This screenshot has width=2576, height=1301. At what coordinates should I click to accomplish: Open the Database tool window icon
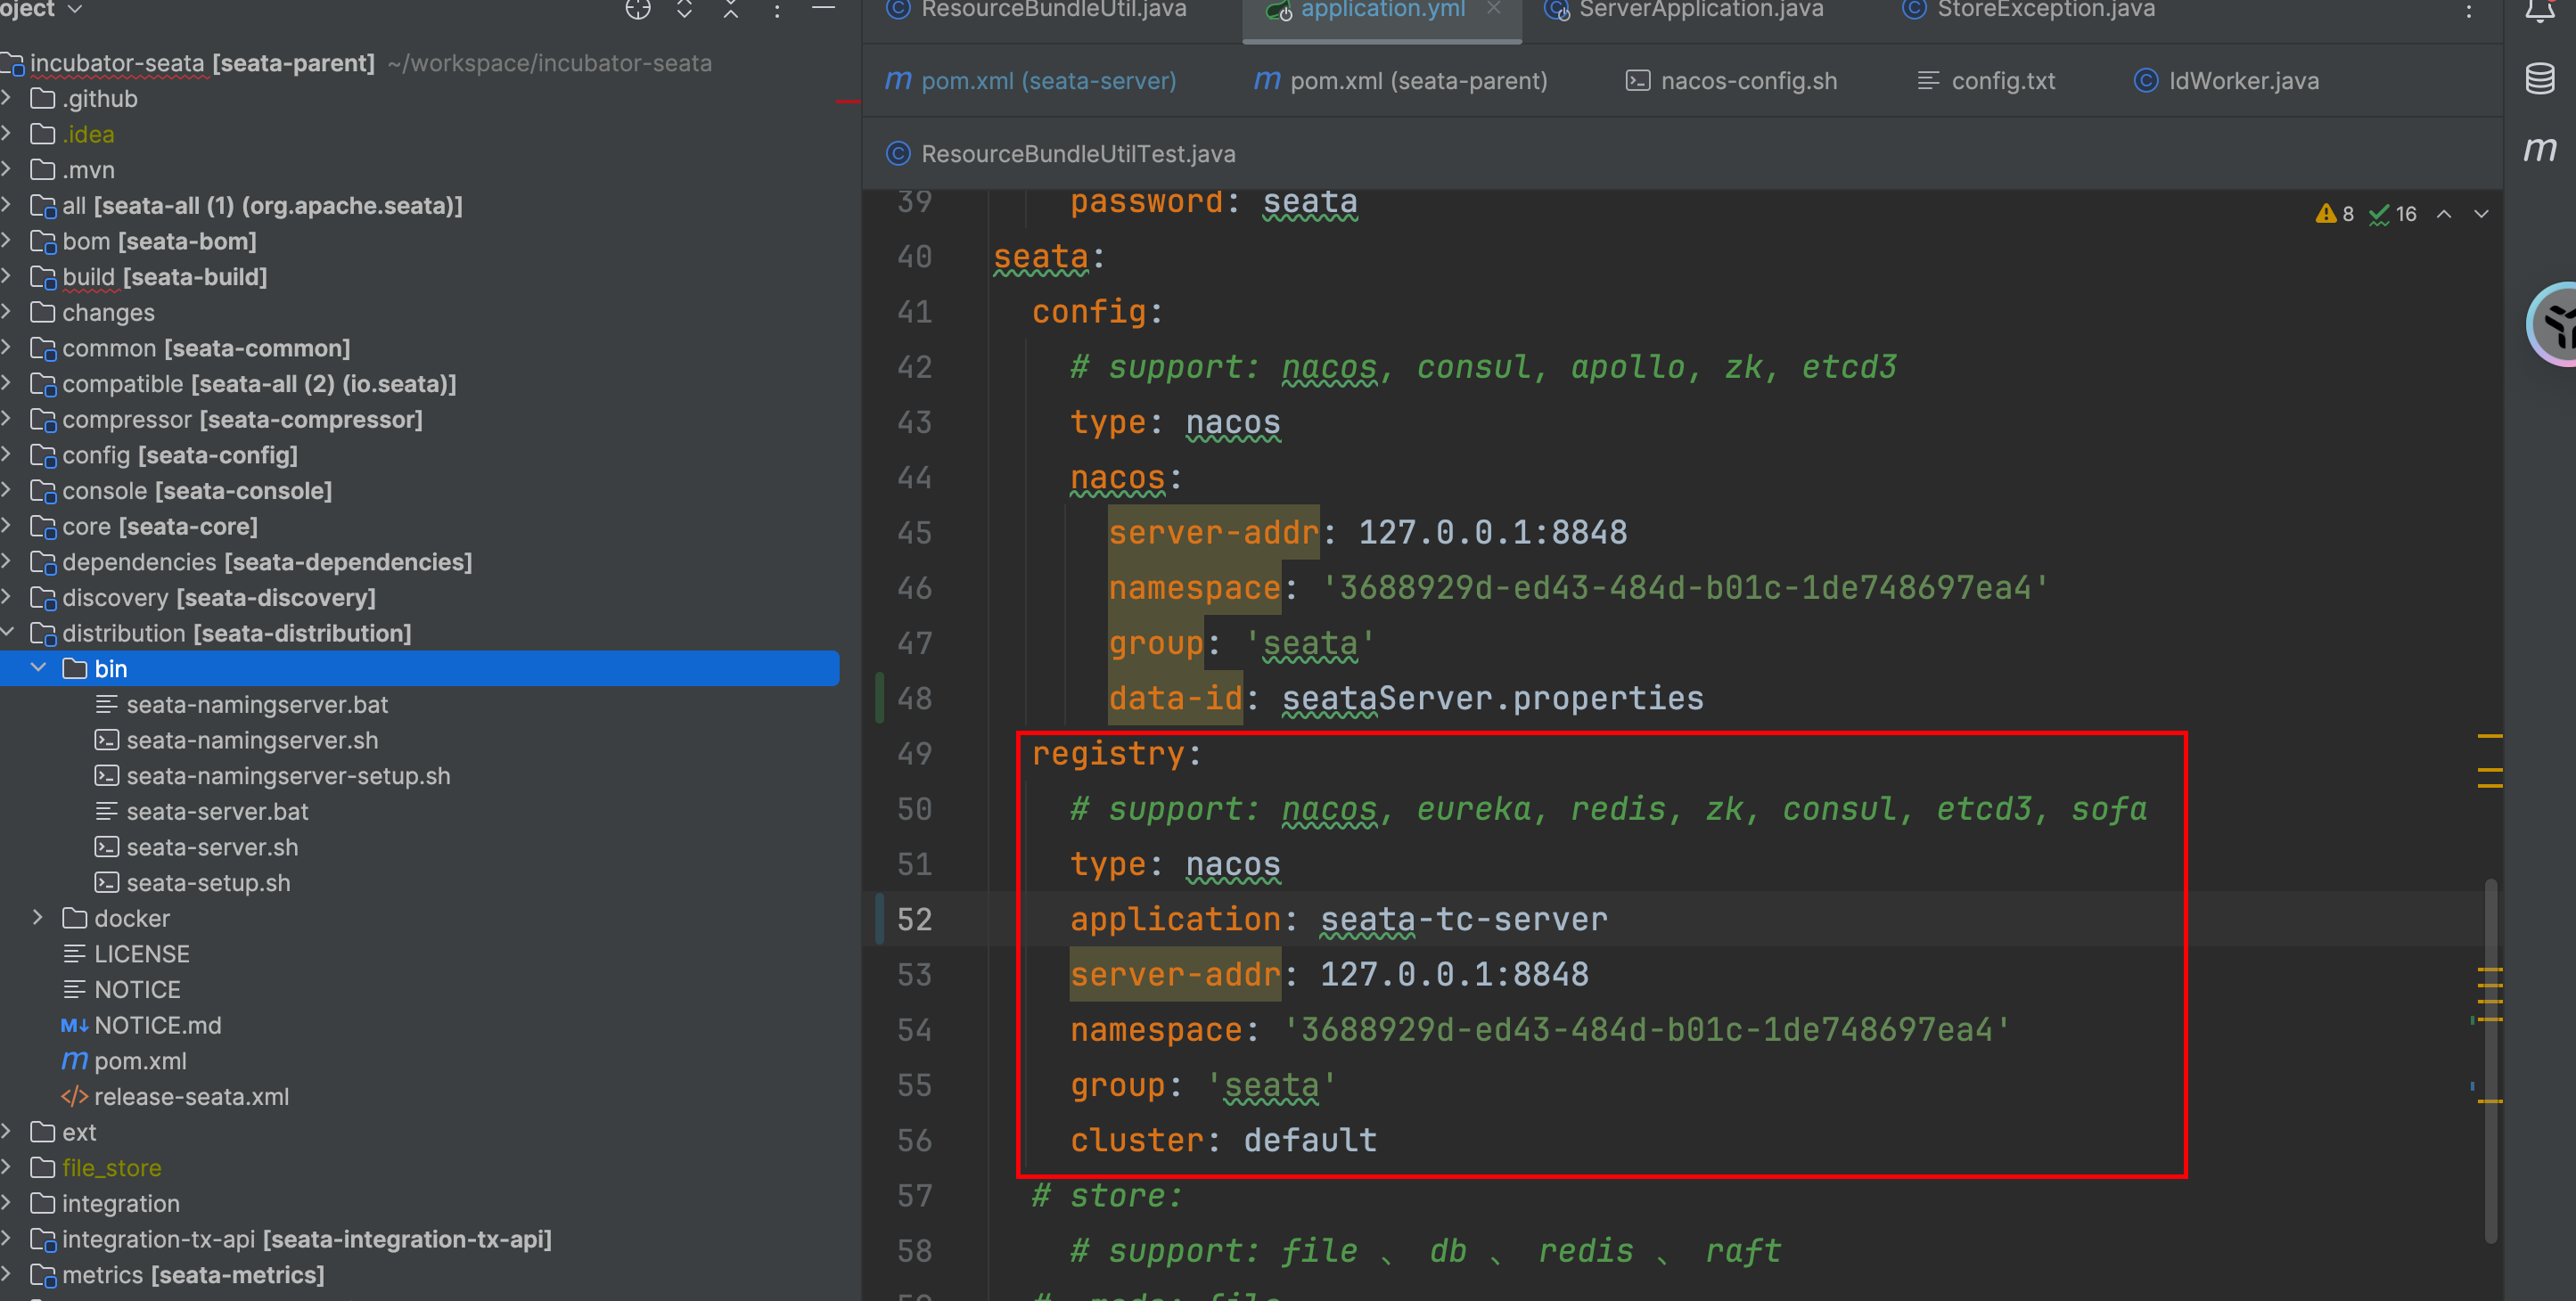point(2540,78)
